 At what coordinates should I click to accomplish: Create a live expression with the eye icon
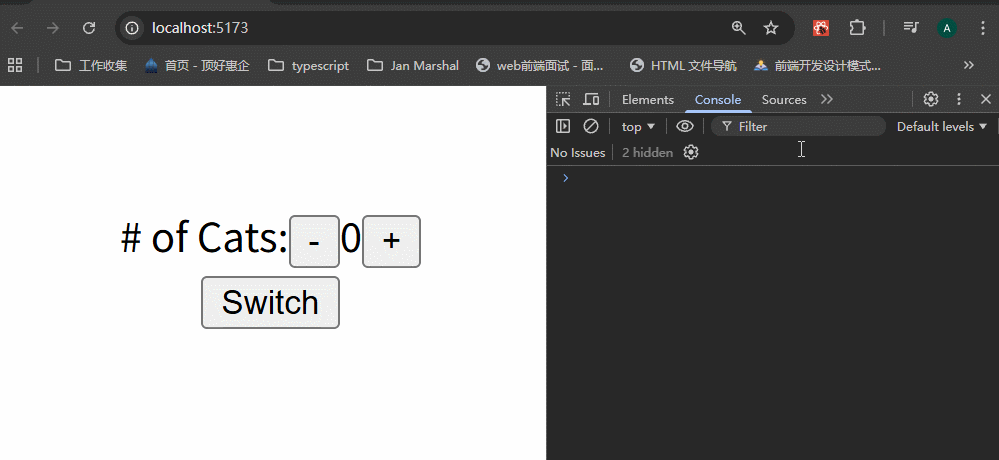pyautogui.click(x=685, y=126)
